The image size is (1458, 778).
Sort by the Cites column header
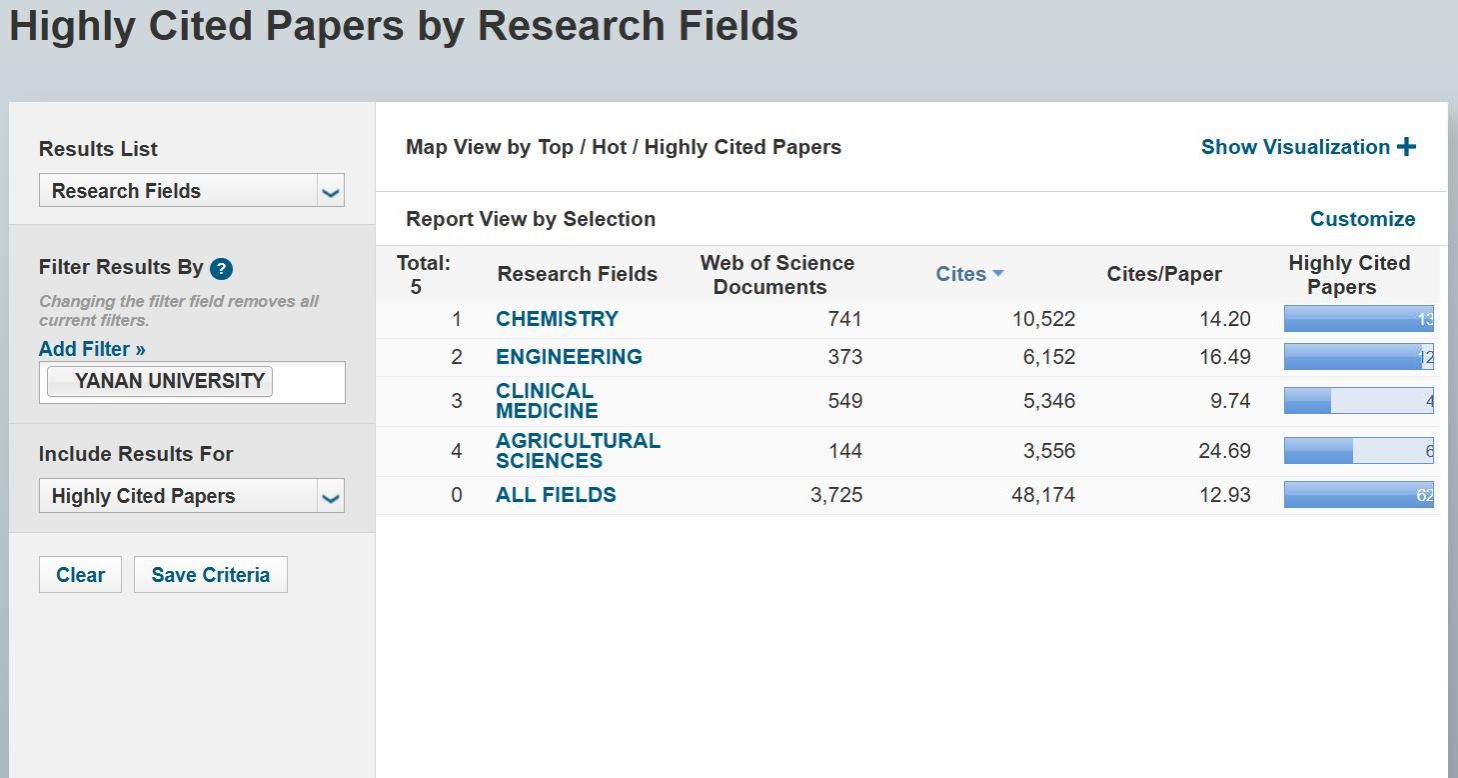(x=960, y=274)
